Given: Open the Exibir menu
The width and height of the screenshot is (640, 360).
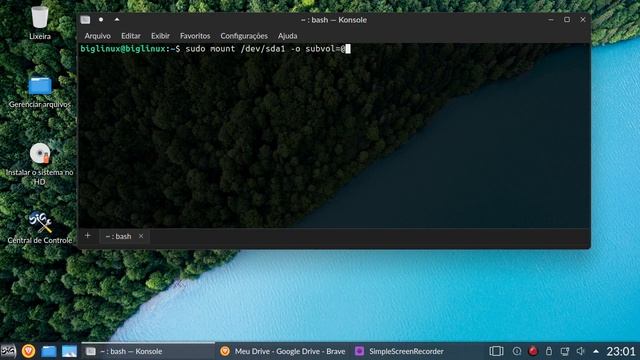Looking at the screenshot, I should point(160,36).
